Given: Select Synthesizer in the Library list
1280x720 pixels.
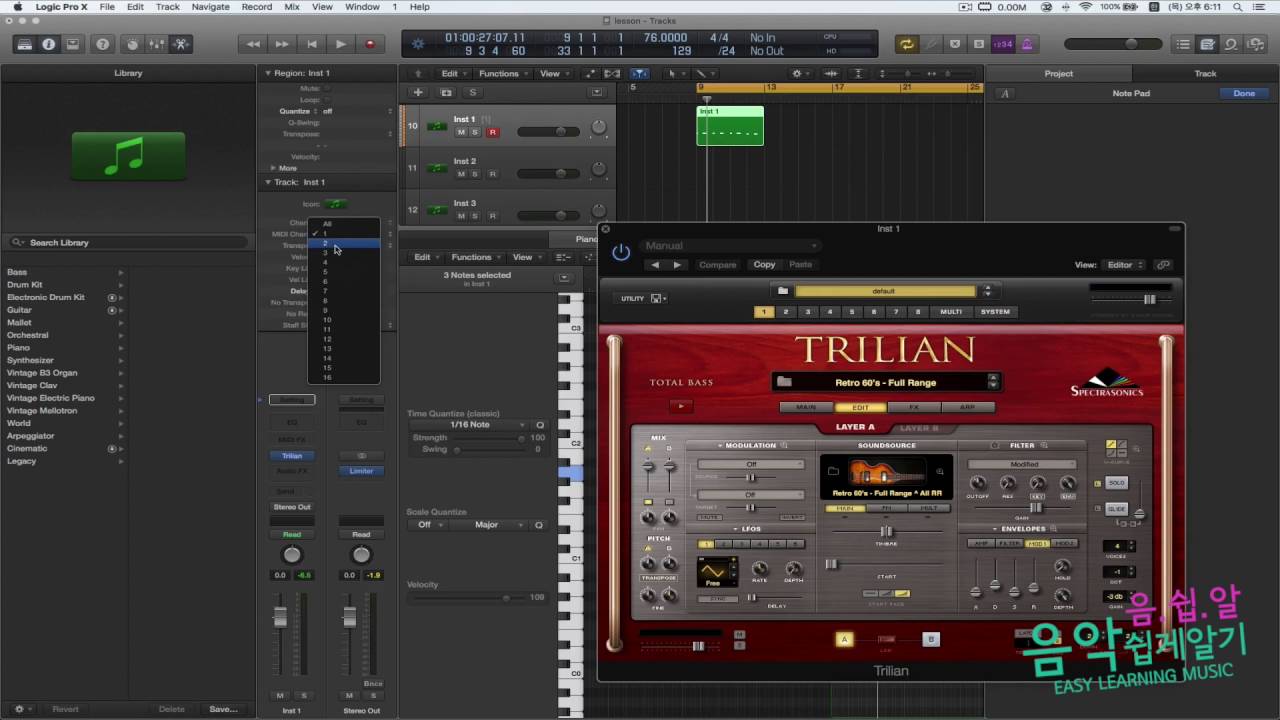Looking at the screenshot, I should coord(30,360).
